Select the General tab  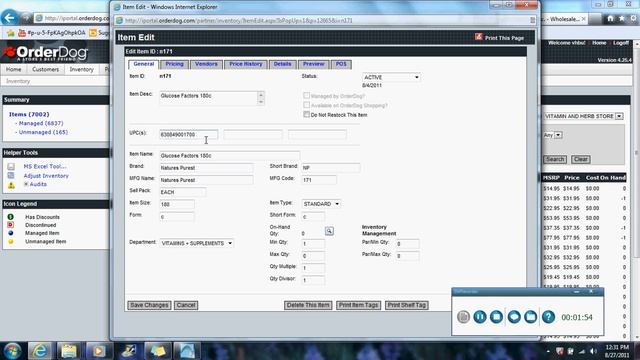point(143,64)
